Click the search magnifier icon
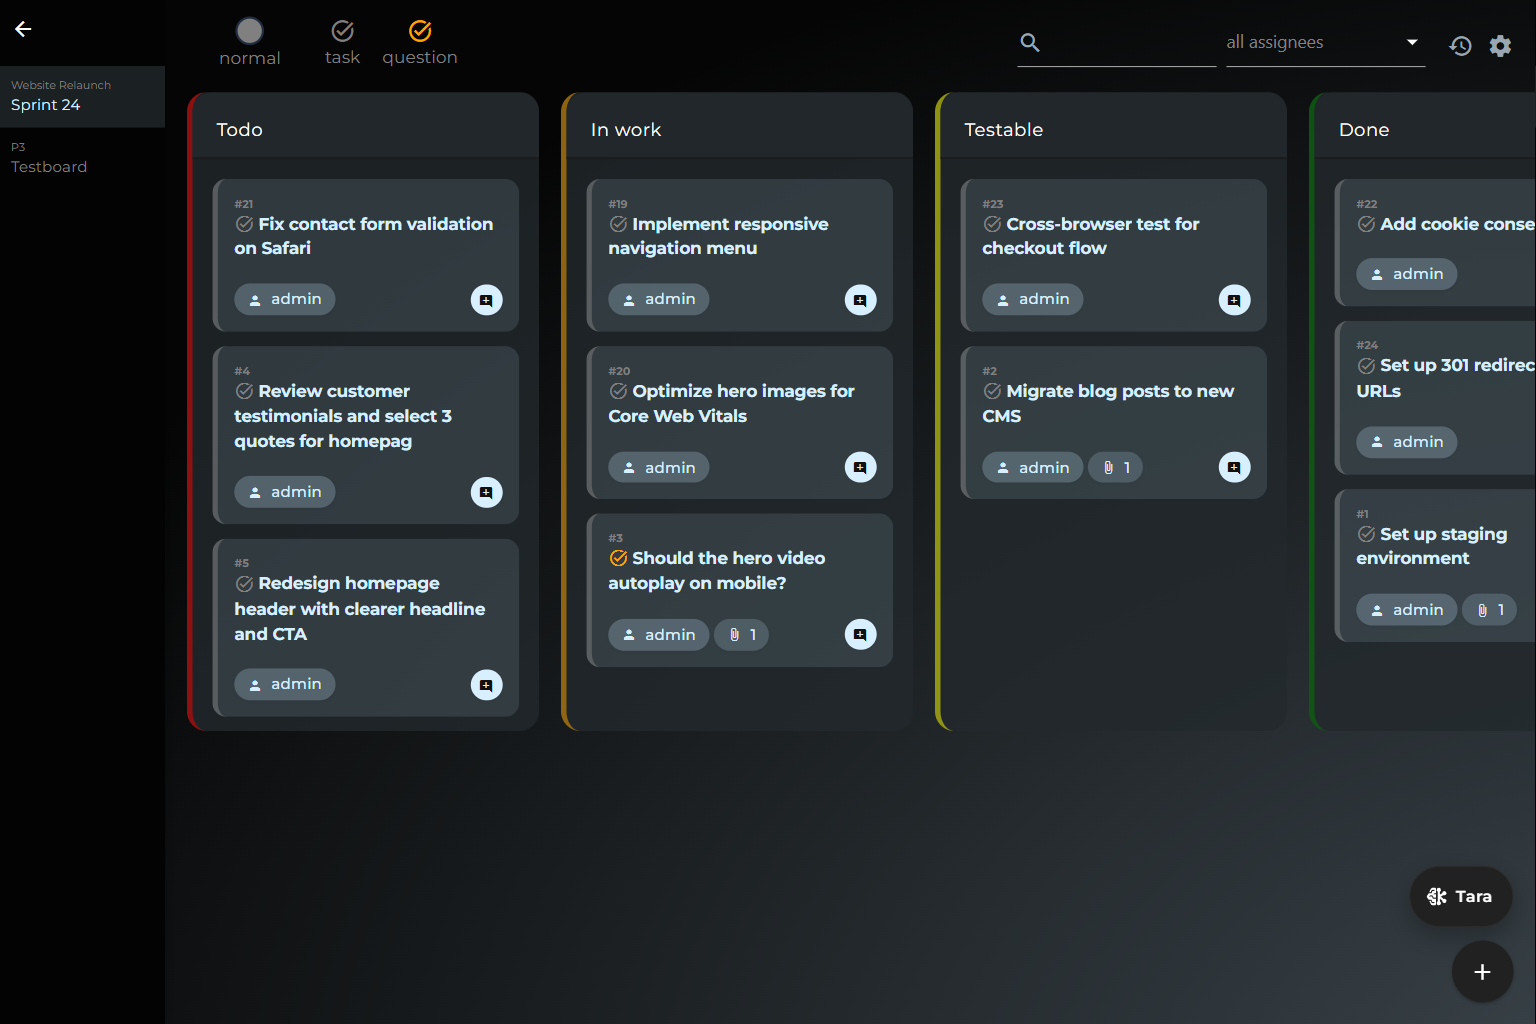Screen dimensions: 1536x1024 pyautogui.click(x=1030, y=42)
